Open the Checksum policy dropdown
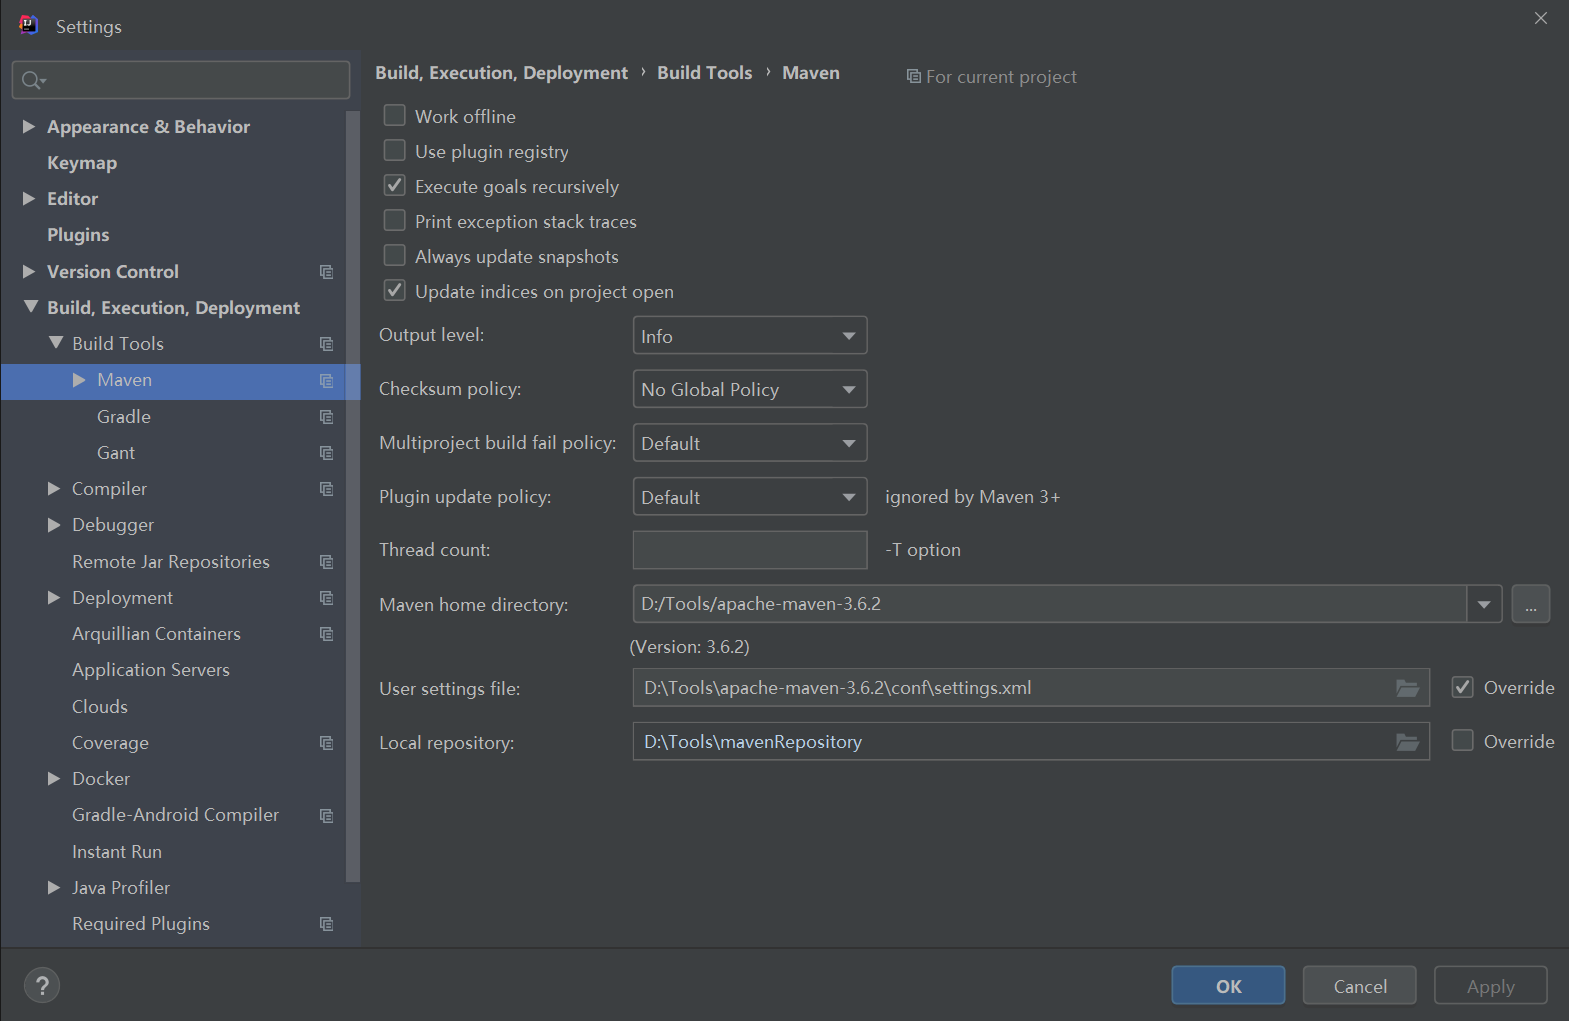The height and width of the screenshot is (1021, 1569). coord(749,389)
